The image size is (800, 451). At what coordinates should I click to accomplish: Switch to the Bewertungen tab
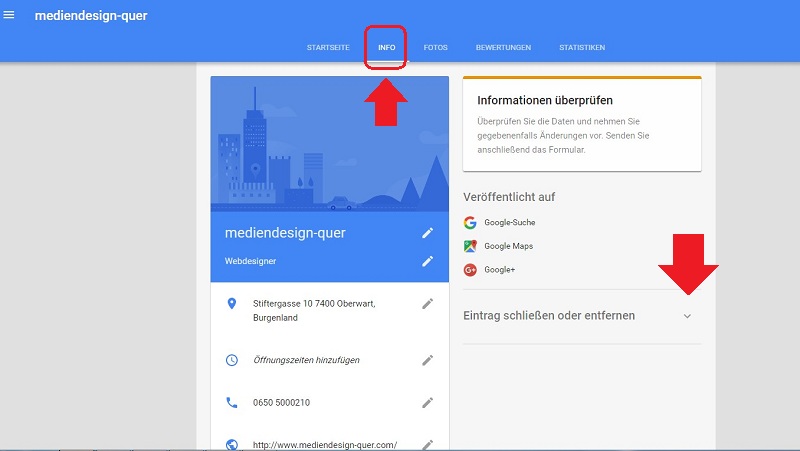pyautogui.click(x=503, y=47)
